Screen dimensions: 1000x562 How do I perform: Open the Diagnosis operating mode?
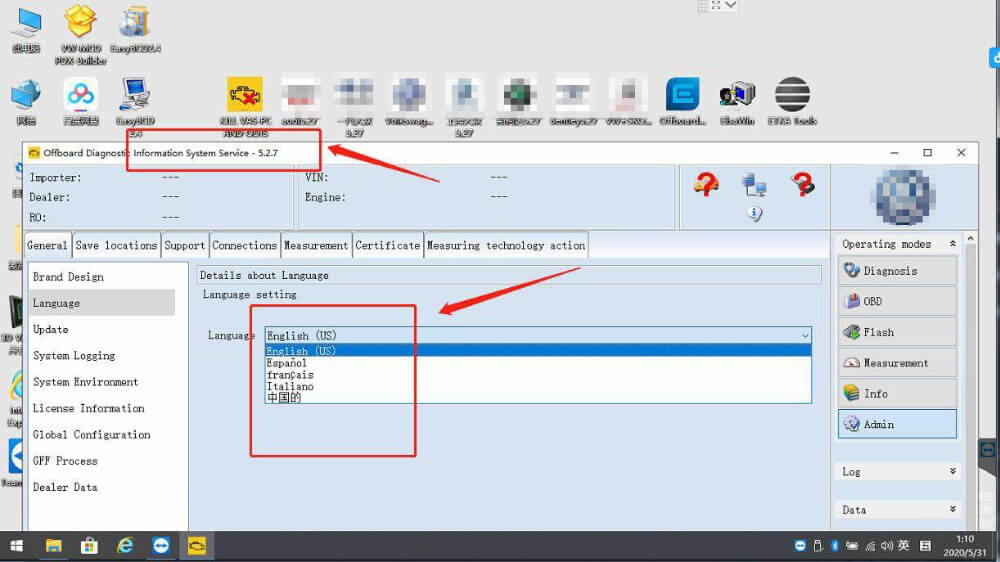(897, 270)
